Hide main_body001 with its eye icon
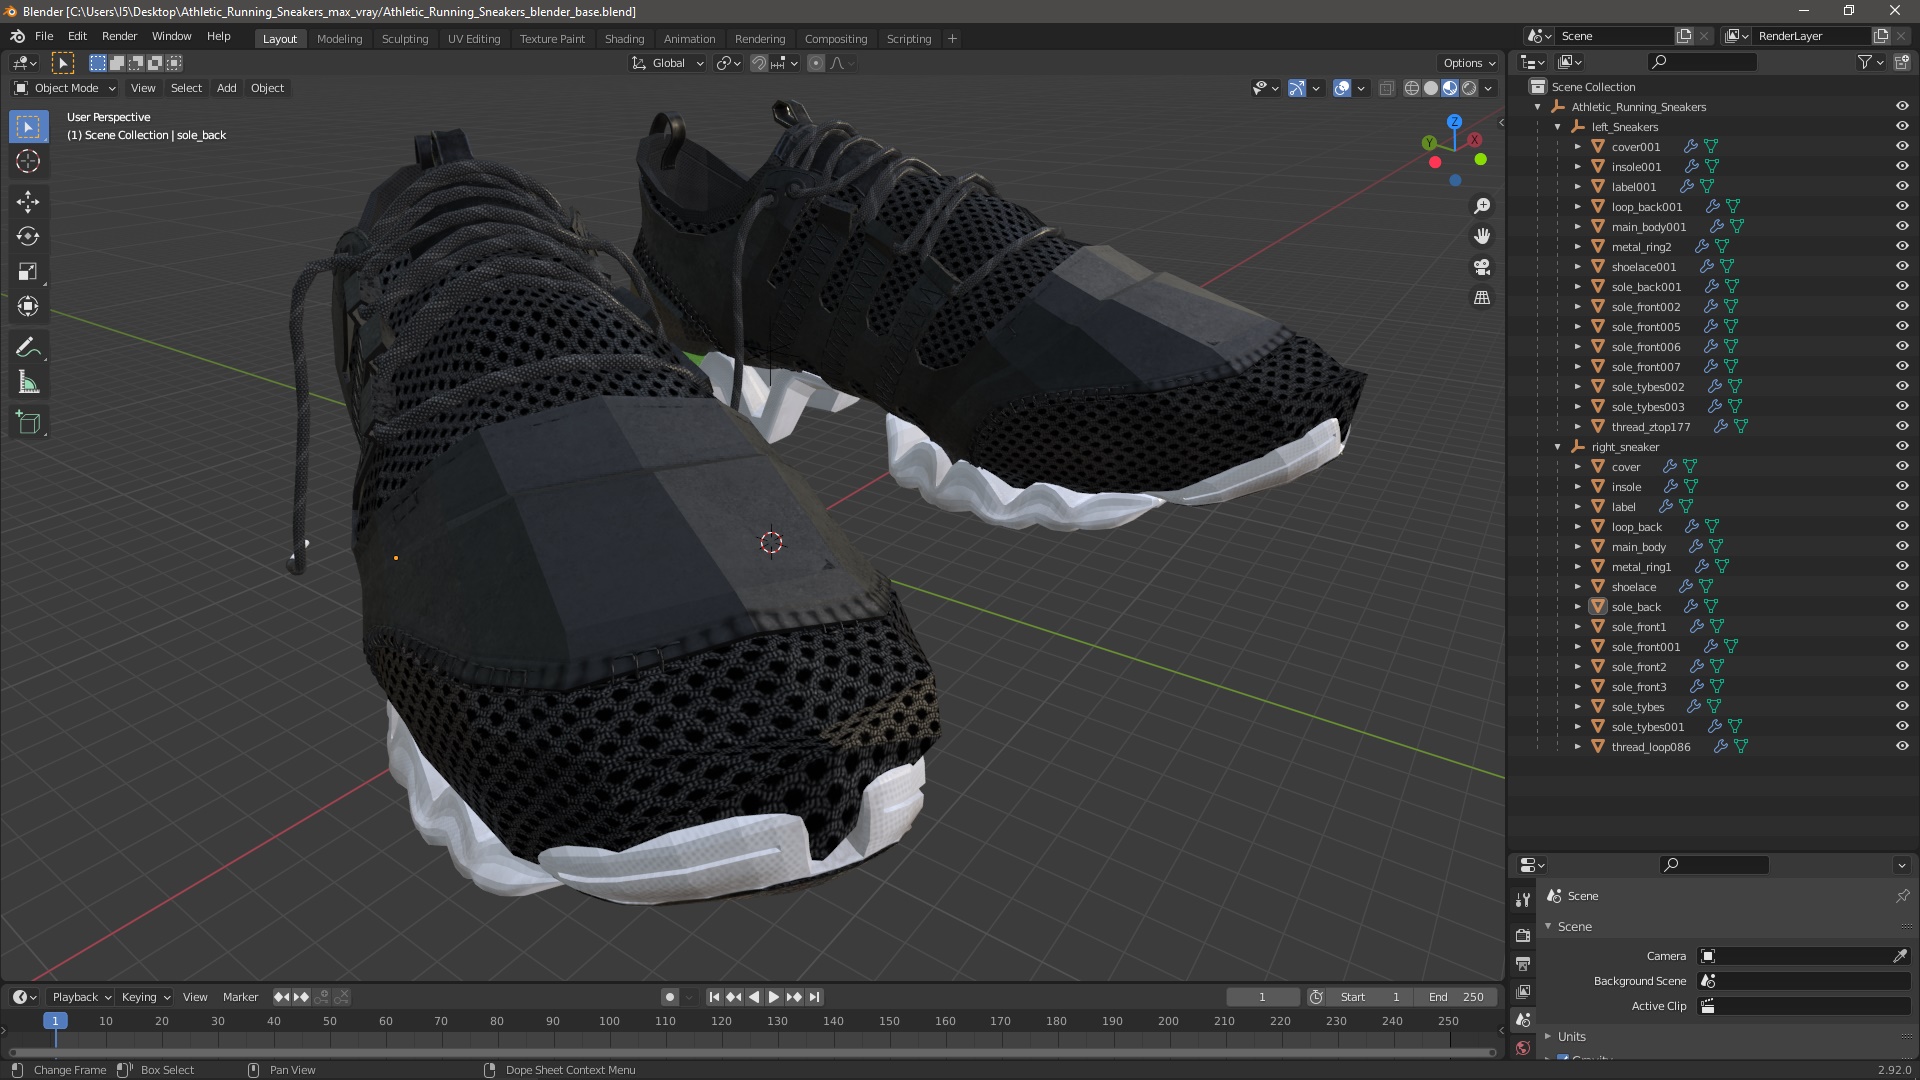1920x1080 pixels. 1902,227
